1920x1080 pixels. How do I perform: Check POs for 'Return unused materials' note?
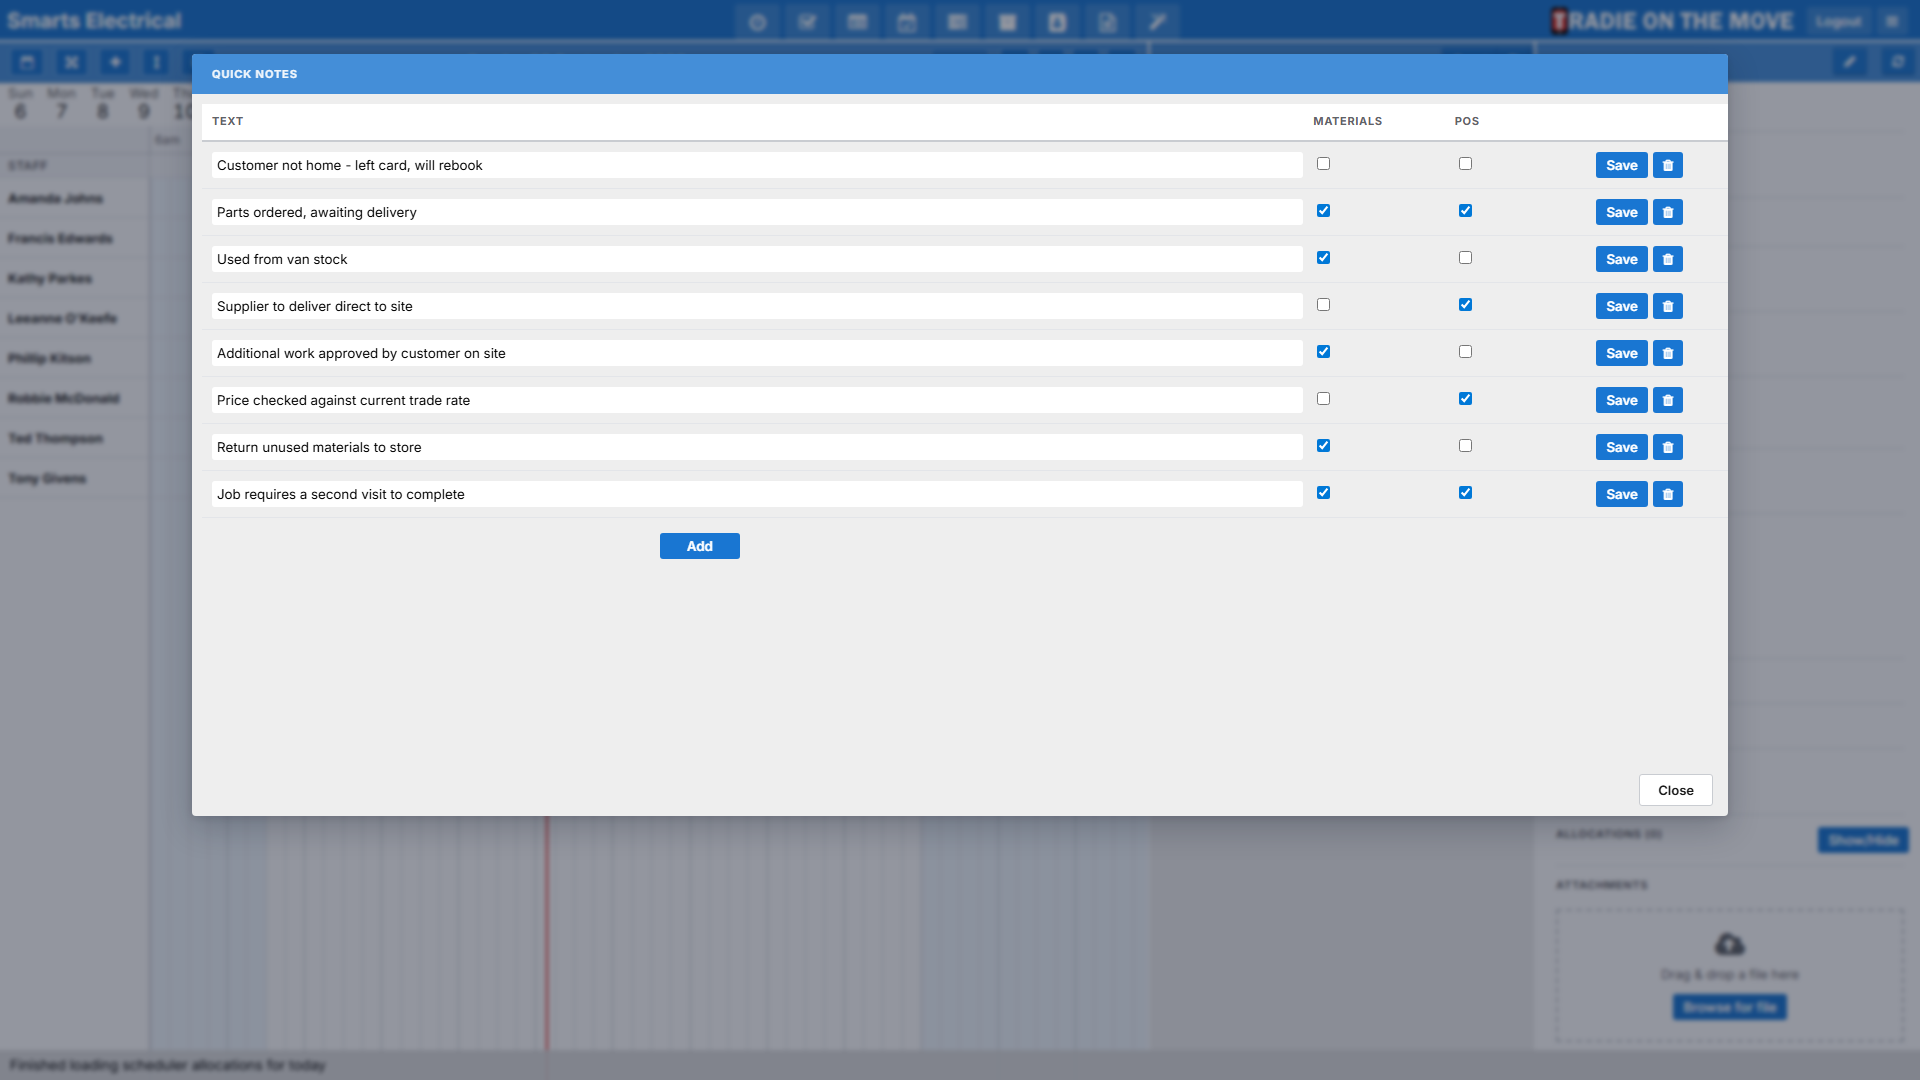(x=1465, y=445)
